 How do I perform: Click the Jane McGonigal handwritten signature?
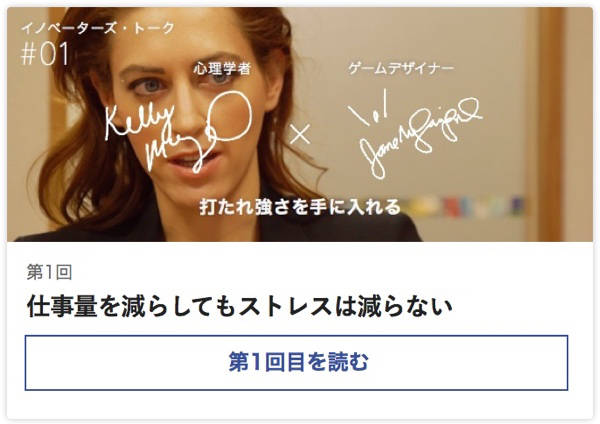click(x=415, y=134)
